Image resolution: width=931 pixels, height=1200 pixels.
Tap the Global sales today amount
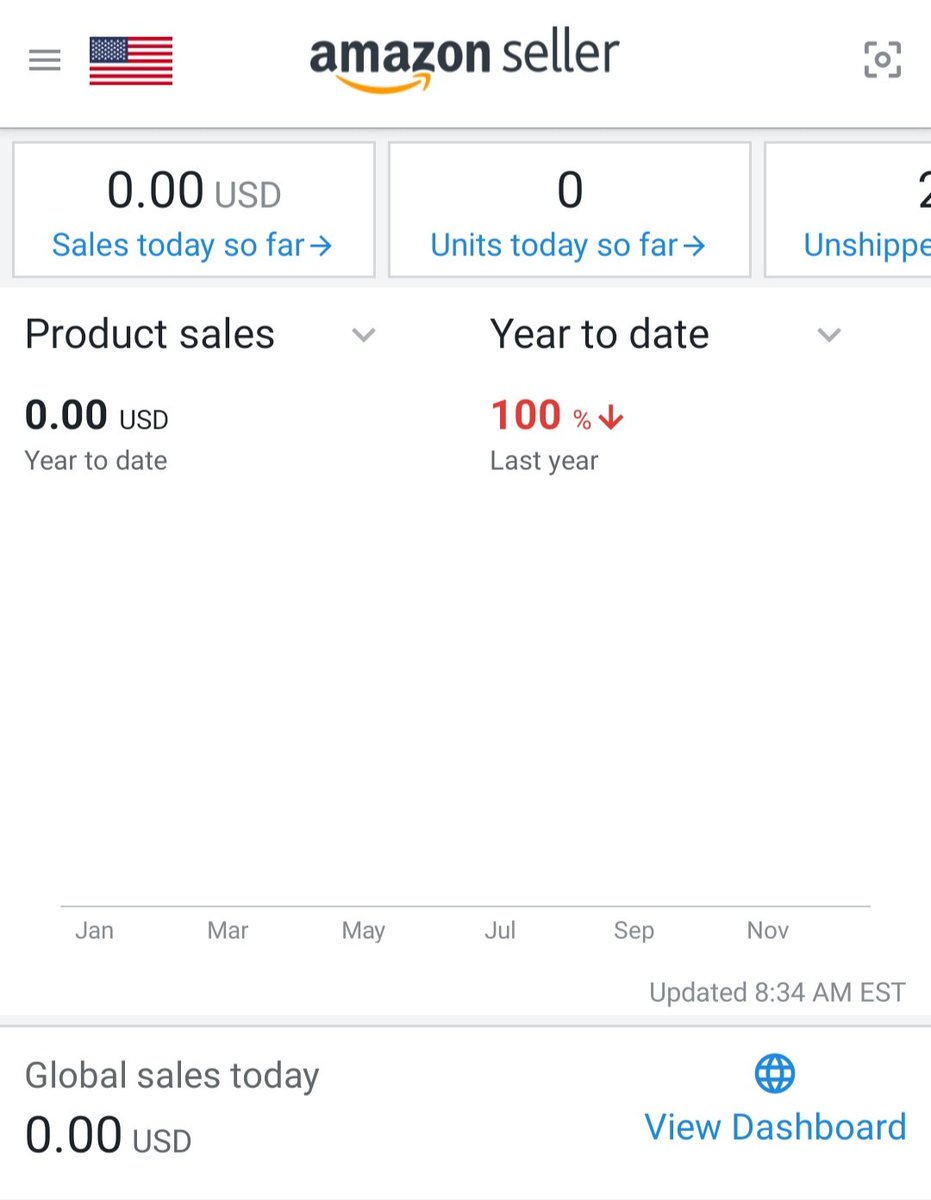pyautogui.click(x=108, y=1136)
